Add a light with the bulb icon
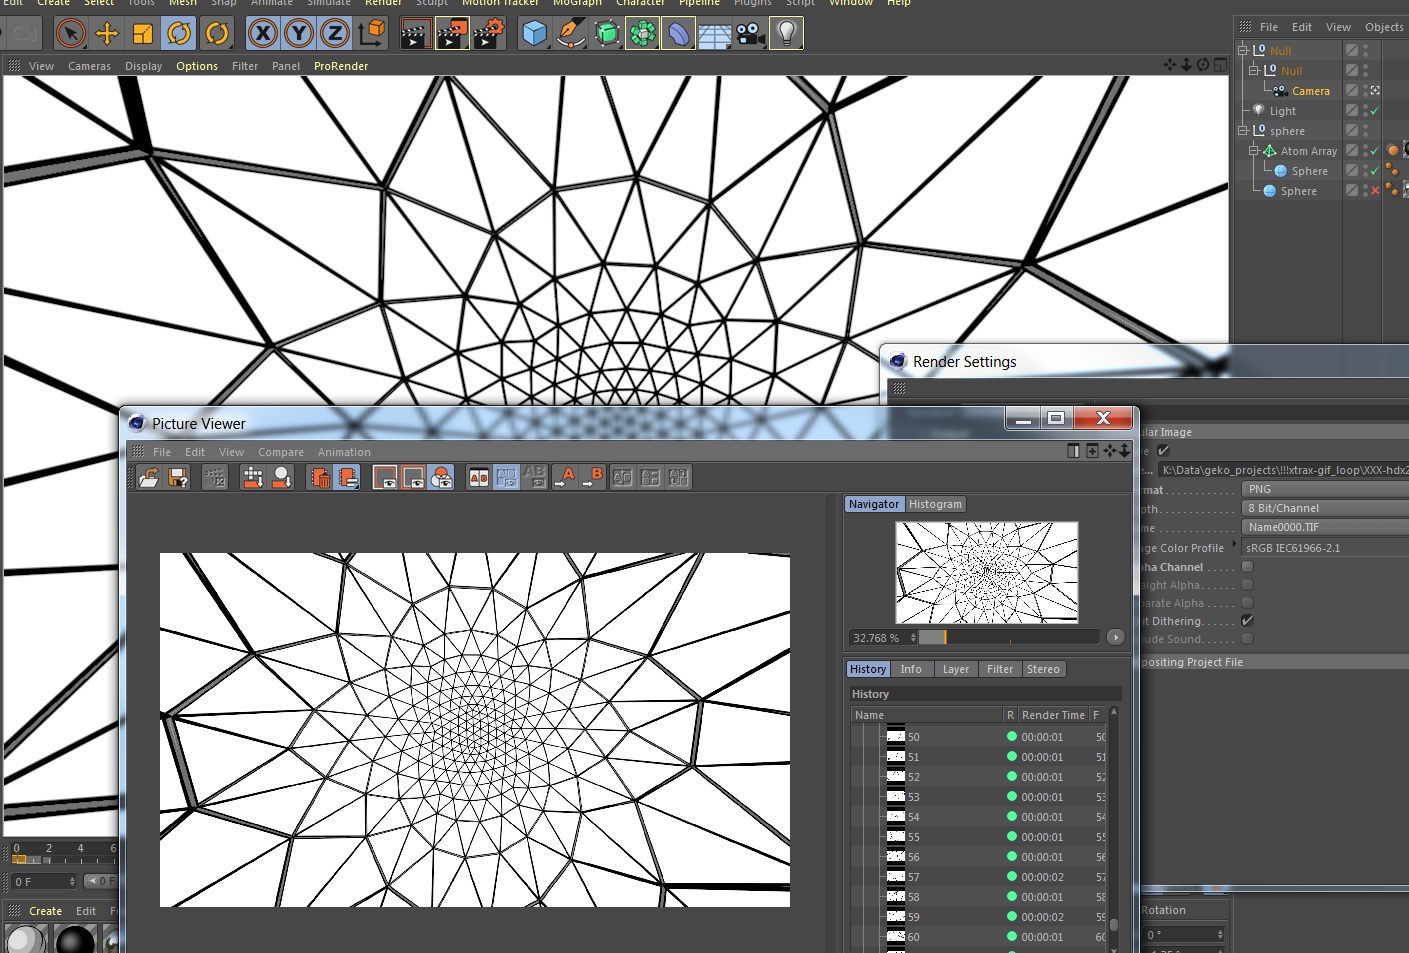This screenshot has height=953, width=1409. (787, 34)
